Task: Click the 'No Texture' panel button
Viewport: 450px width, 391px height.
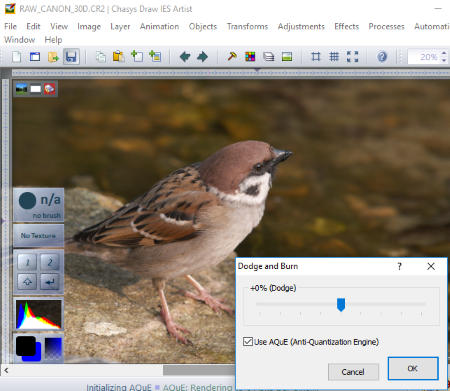Action: [39, 236]
